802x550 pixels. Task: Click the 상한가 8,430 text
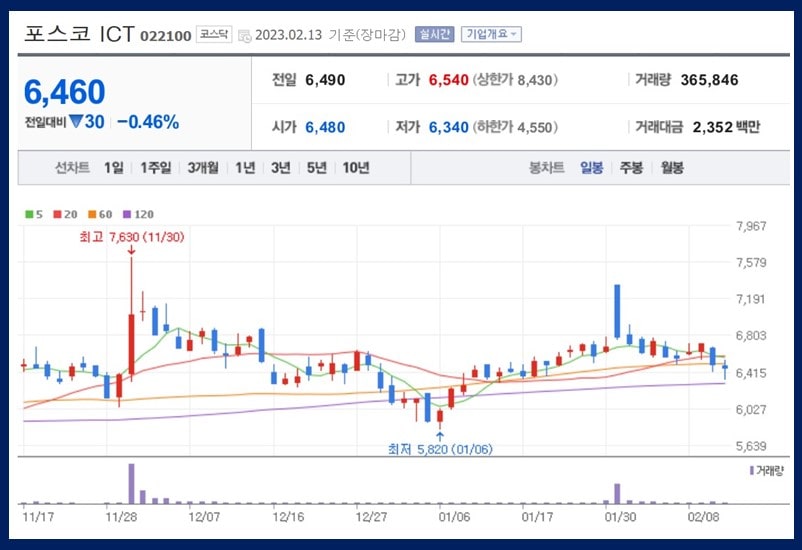[515, 80]
